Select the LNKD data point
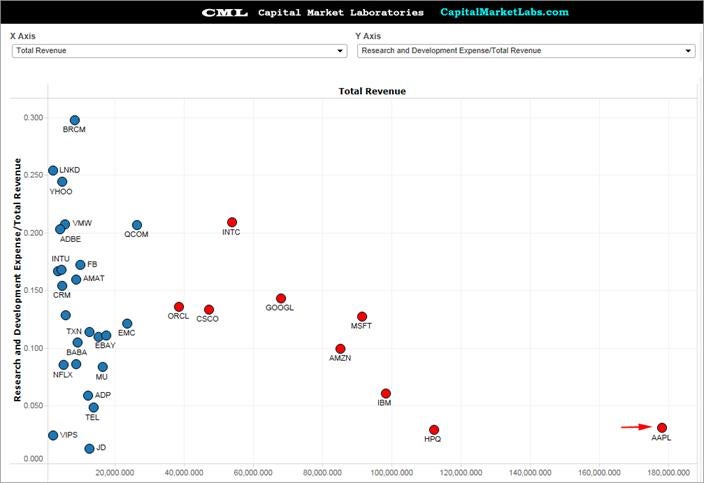Screen dimensions: 704x483 [53, 171]
